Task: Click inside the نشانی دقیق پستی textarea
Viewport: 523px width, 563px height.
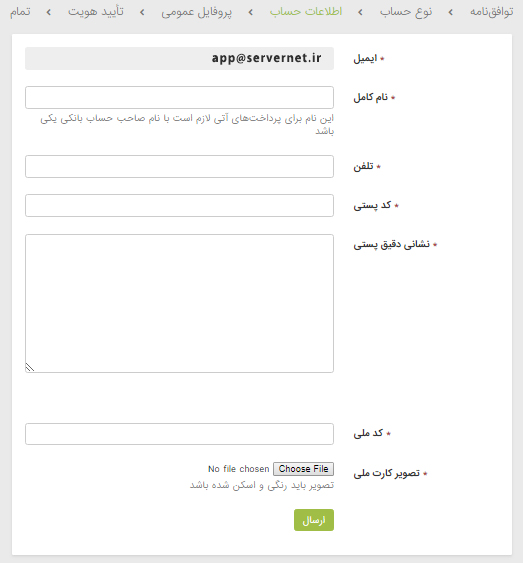Action: tap(179, 303)
